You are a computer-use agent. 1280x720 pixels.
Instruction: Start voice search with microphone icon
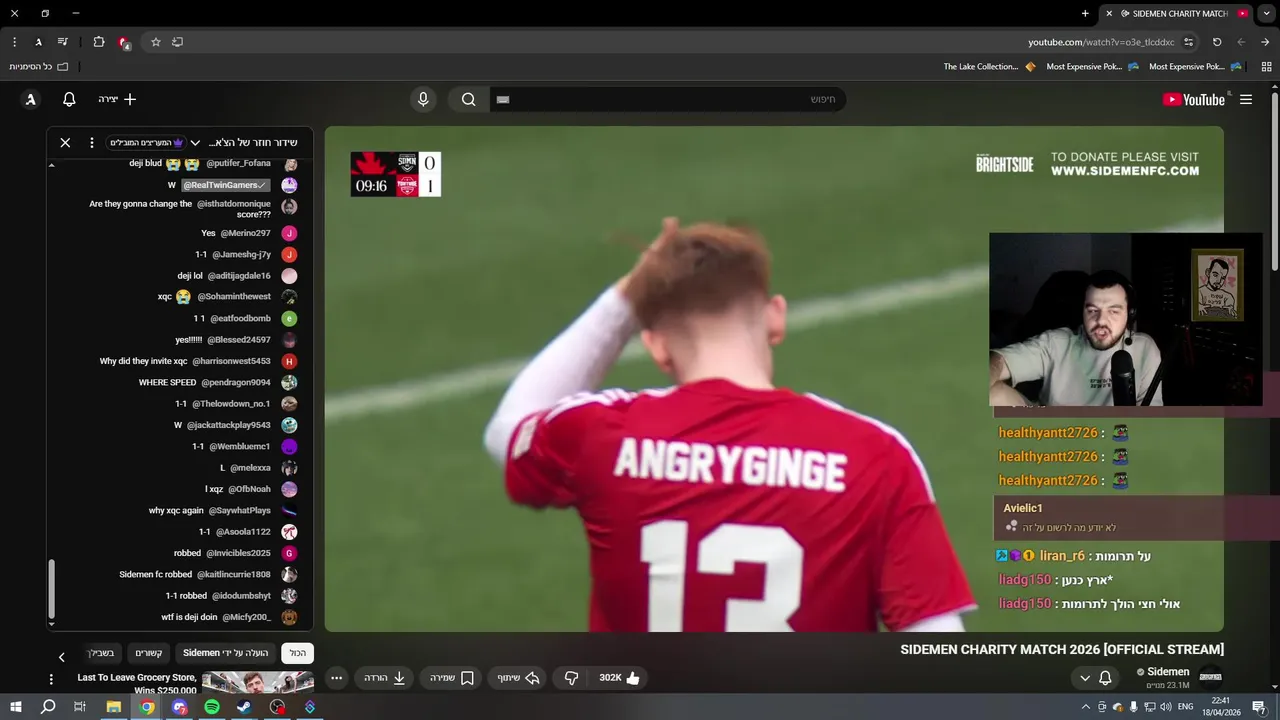click(x=423, y=99)
